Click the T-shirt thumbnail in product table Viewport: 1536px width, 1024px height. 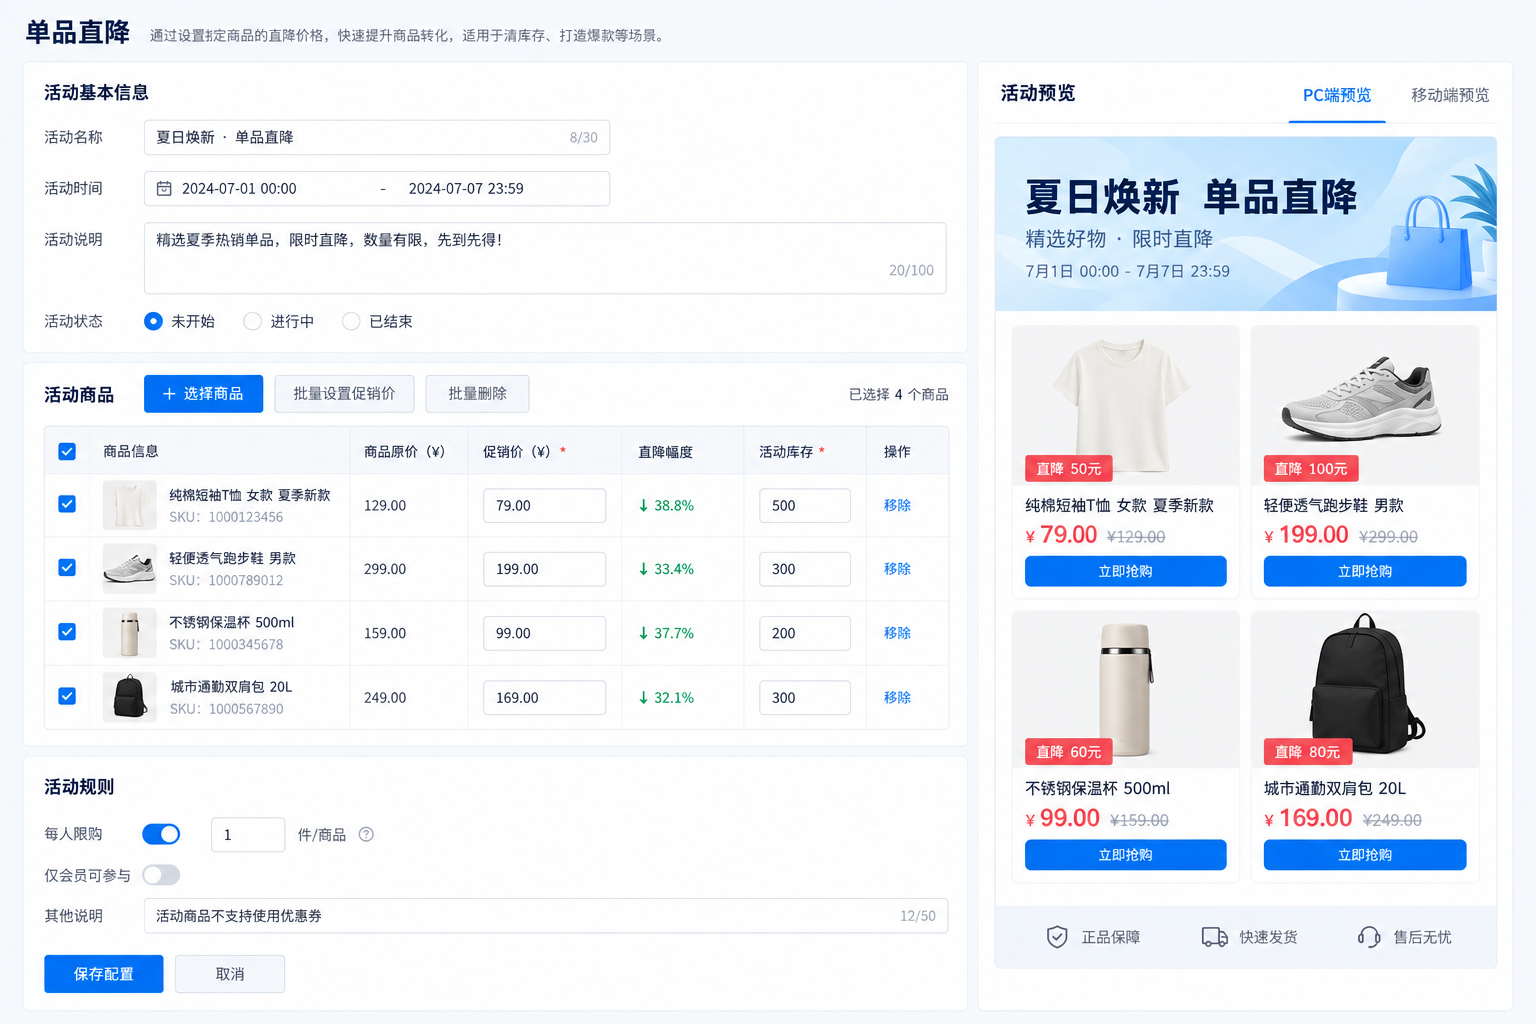click(130, 505)
